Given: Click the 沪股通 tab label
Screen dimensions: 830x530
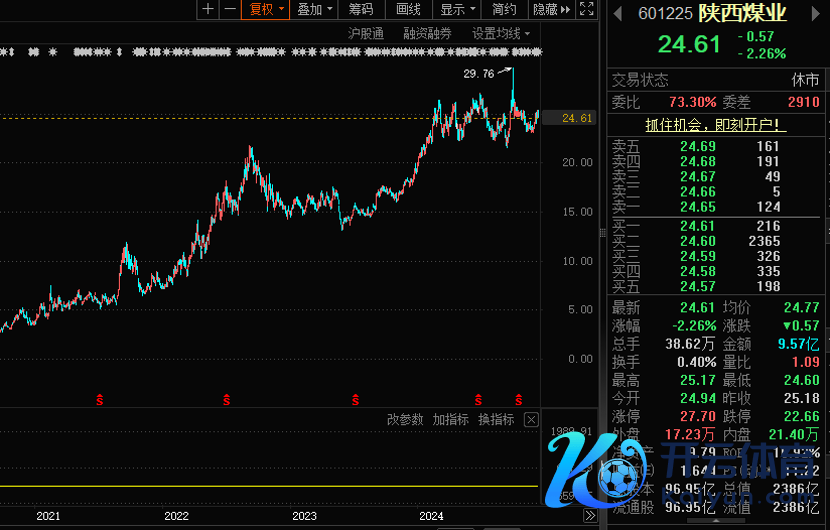Looking at the screenshot, I should point(366,33).
